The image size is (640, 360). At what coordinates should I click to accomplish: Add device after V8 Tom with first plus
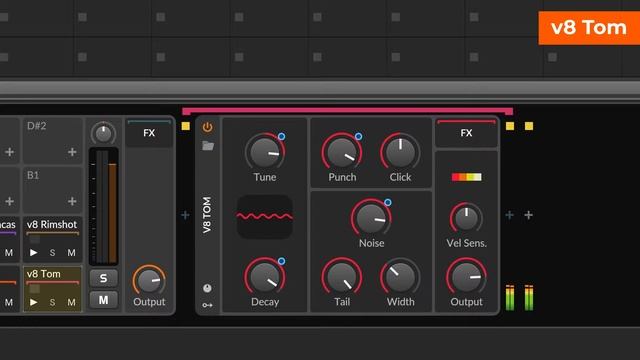(x=509, y=215)
